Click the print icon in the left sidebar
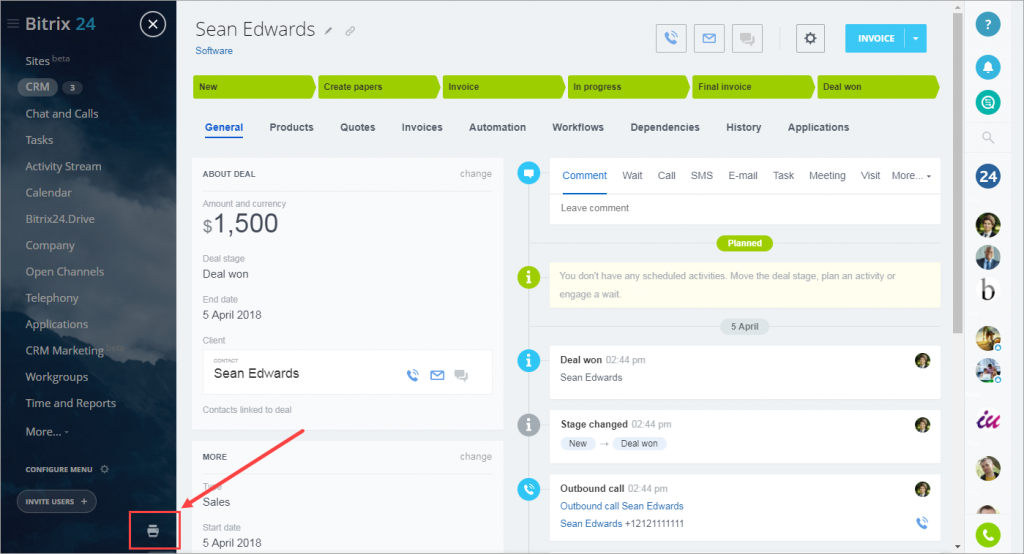This screenshot has height=554, width=1024. 153,530
